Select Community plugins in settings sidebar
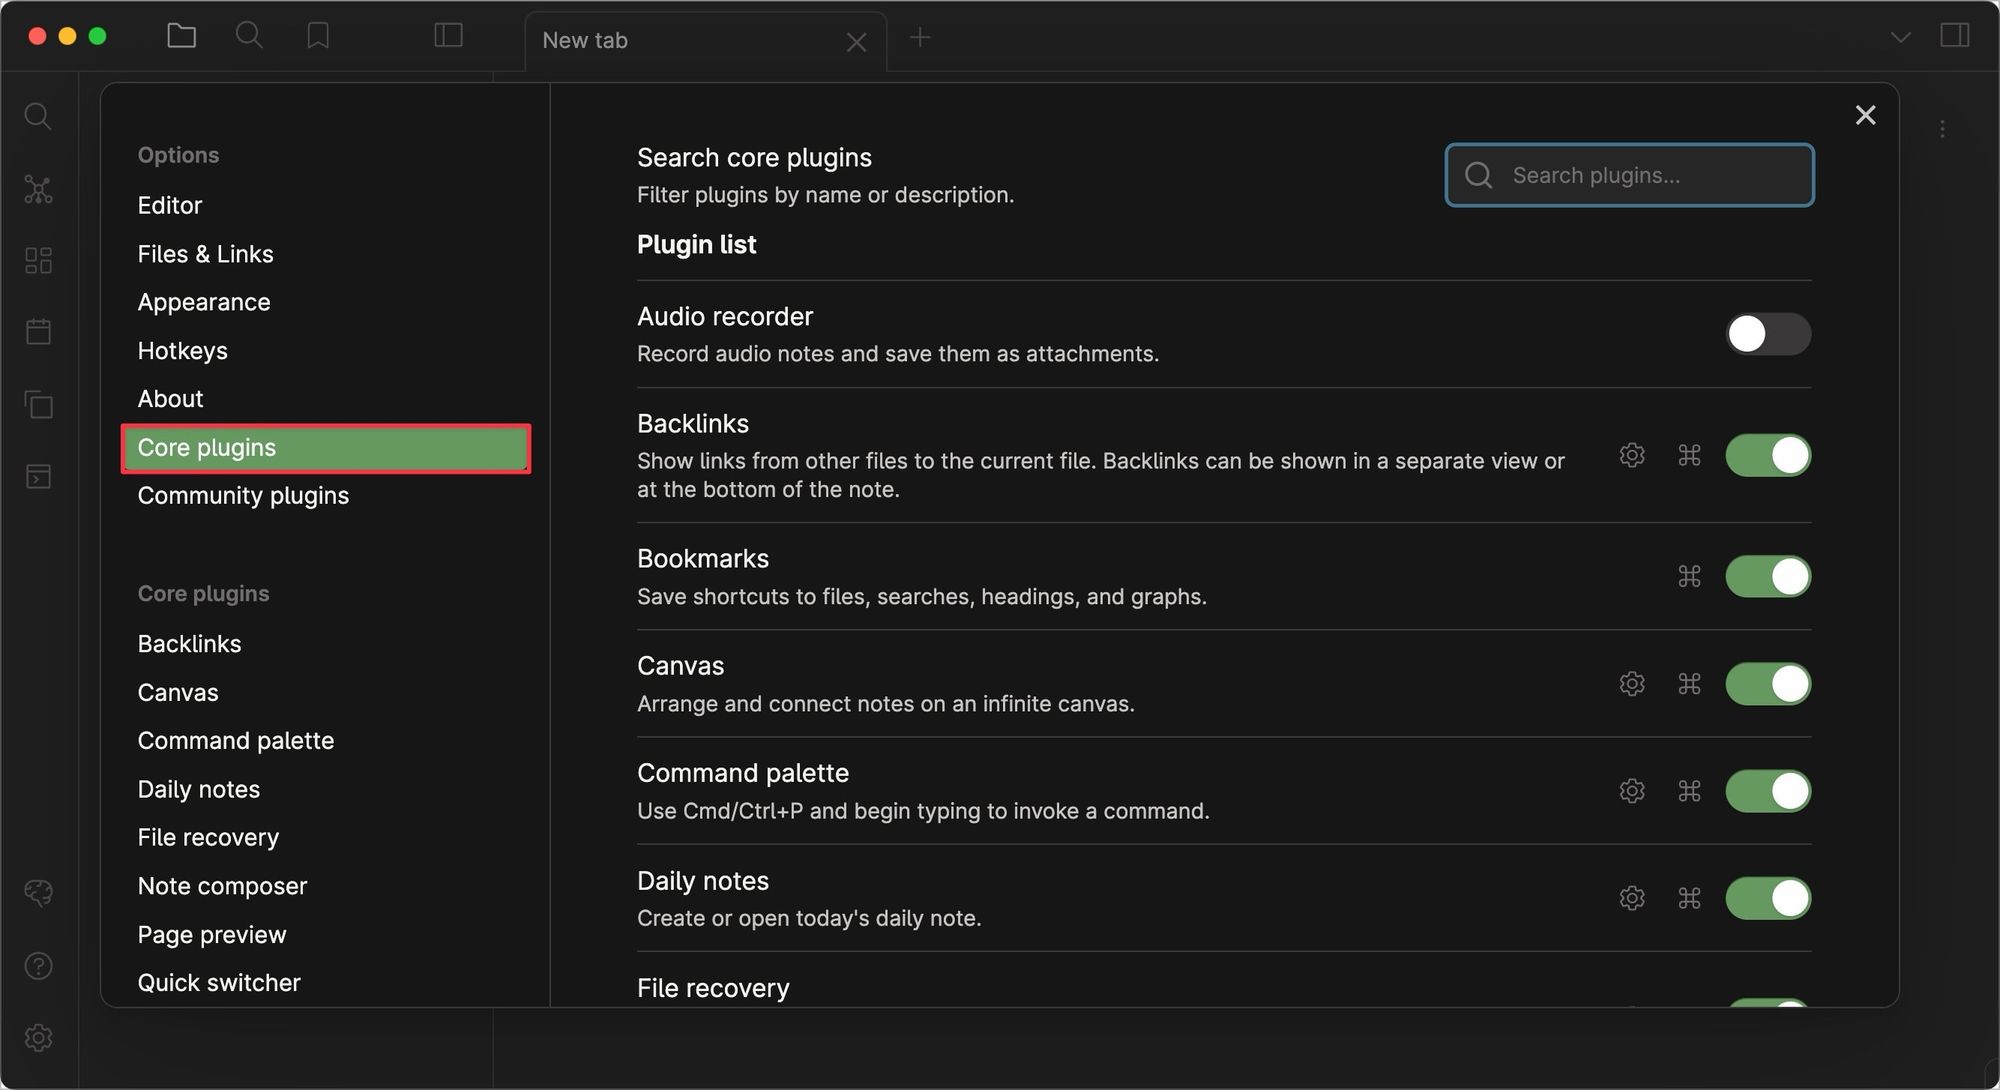 coord(243,495)
